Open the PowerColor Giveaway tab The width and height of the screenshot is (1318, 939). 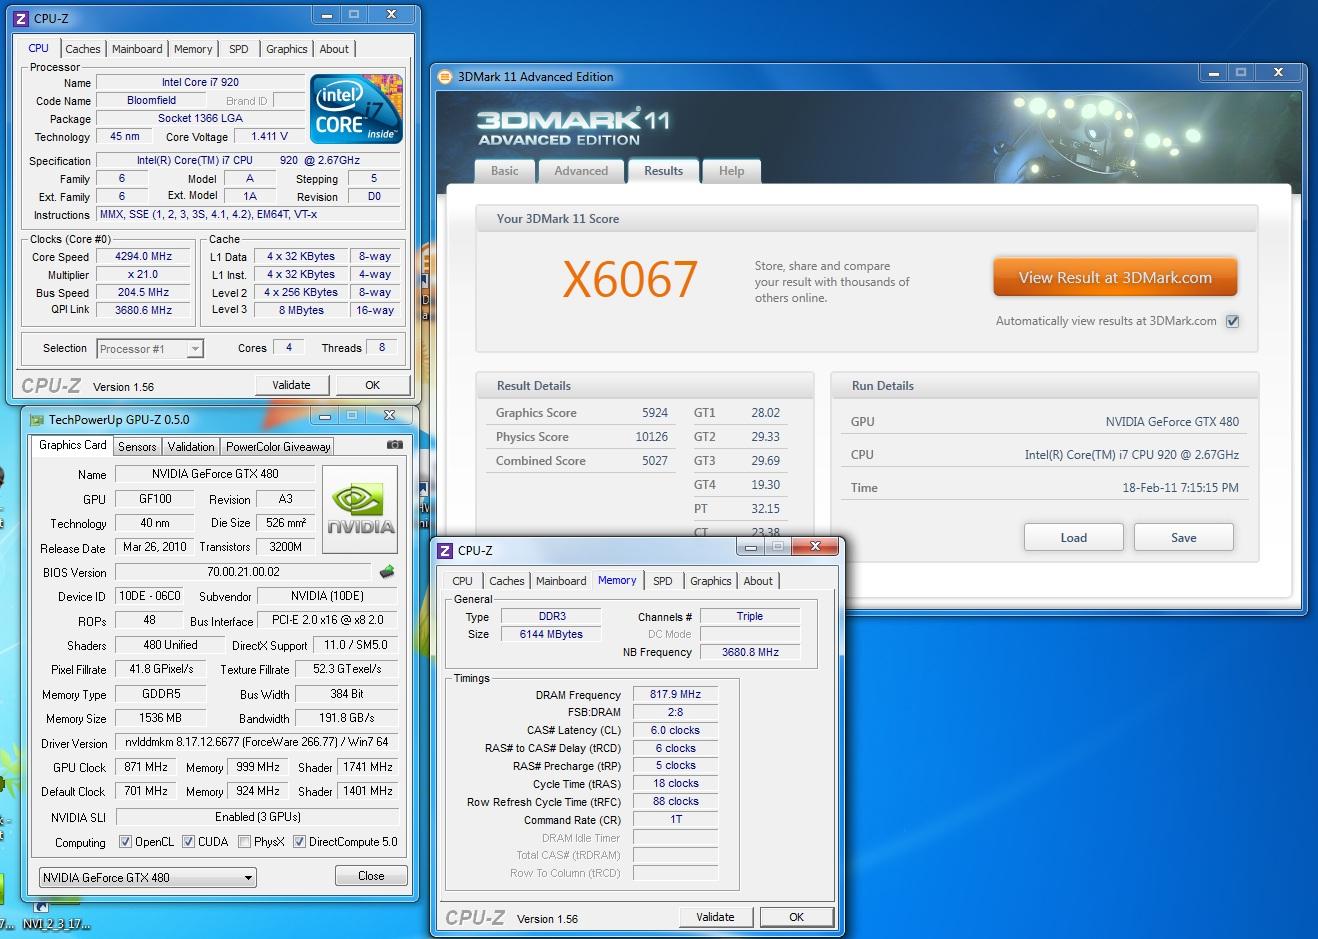point(278,447)
